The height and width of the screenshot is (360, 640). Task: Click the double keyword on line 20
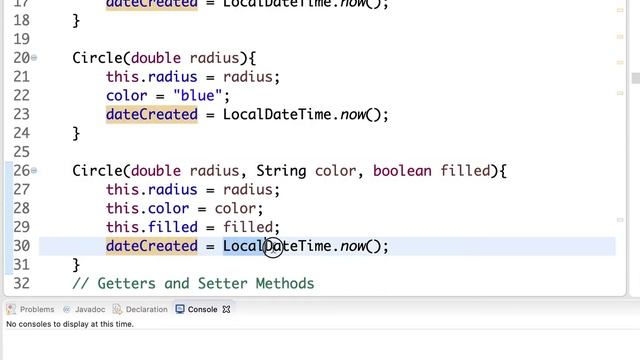[156, 58]
